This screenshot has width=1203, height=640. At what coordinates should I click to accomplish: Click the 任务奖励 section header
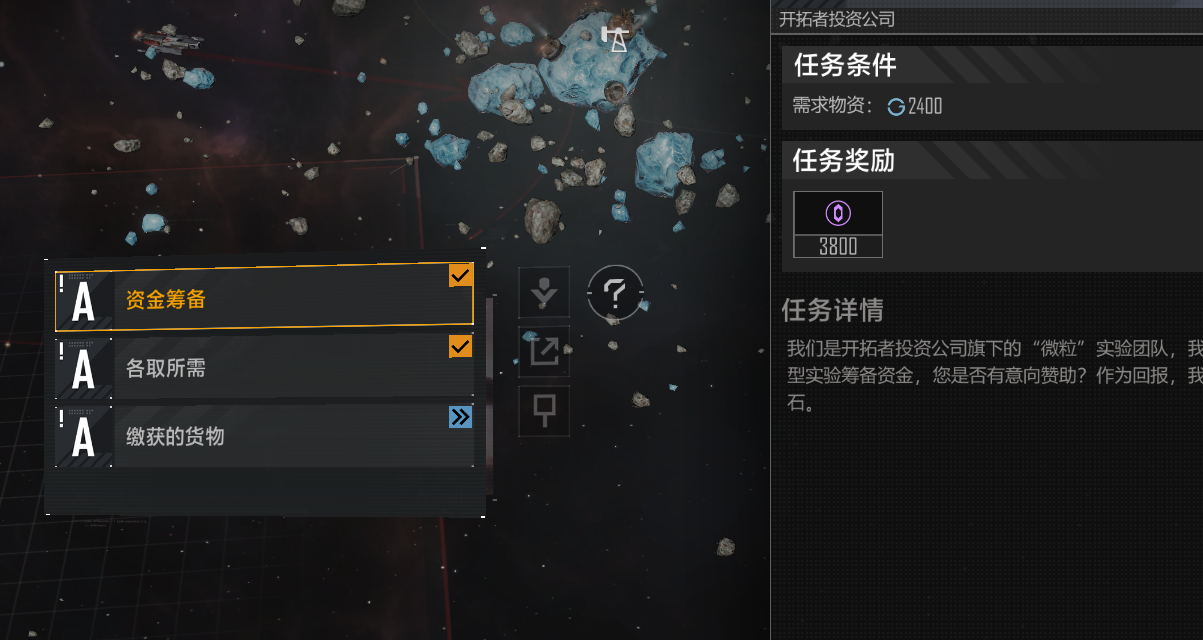click(843, 160)
